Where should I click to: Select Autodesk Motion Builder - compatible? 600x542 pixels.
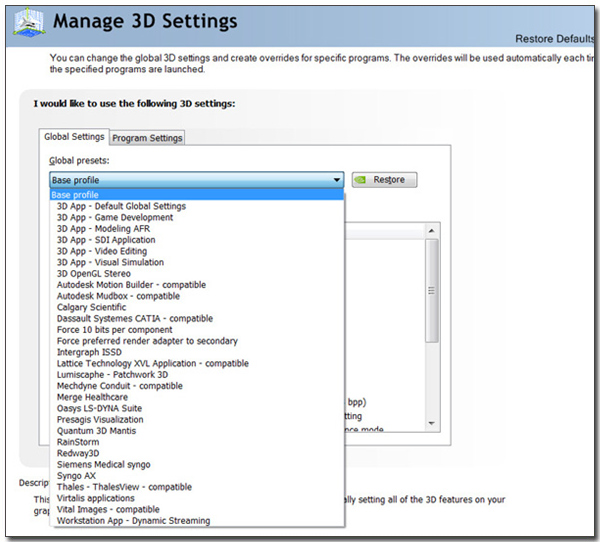pos(197,285)
